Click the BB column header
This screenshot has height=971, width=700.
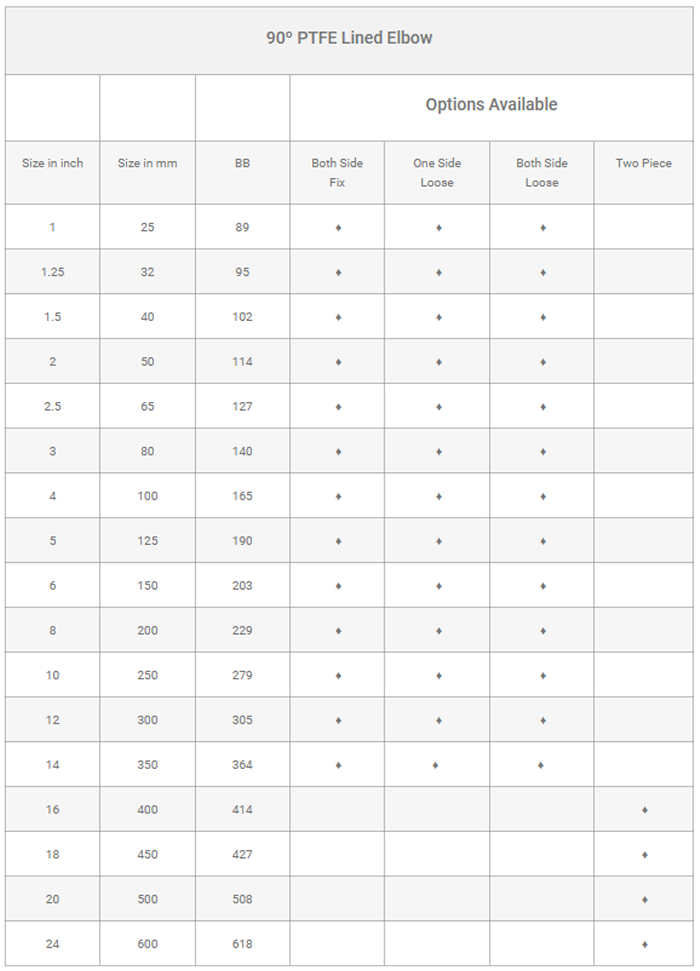pyautogui.click(x=242, y=163)
